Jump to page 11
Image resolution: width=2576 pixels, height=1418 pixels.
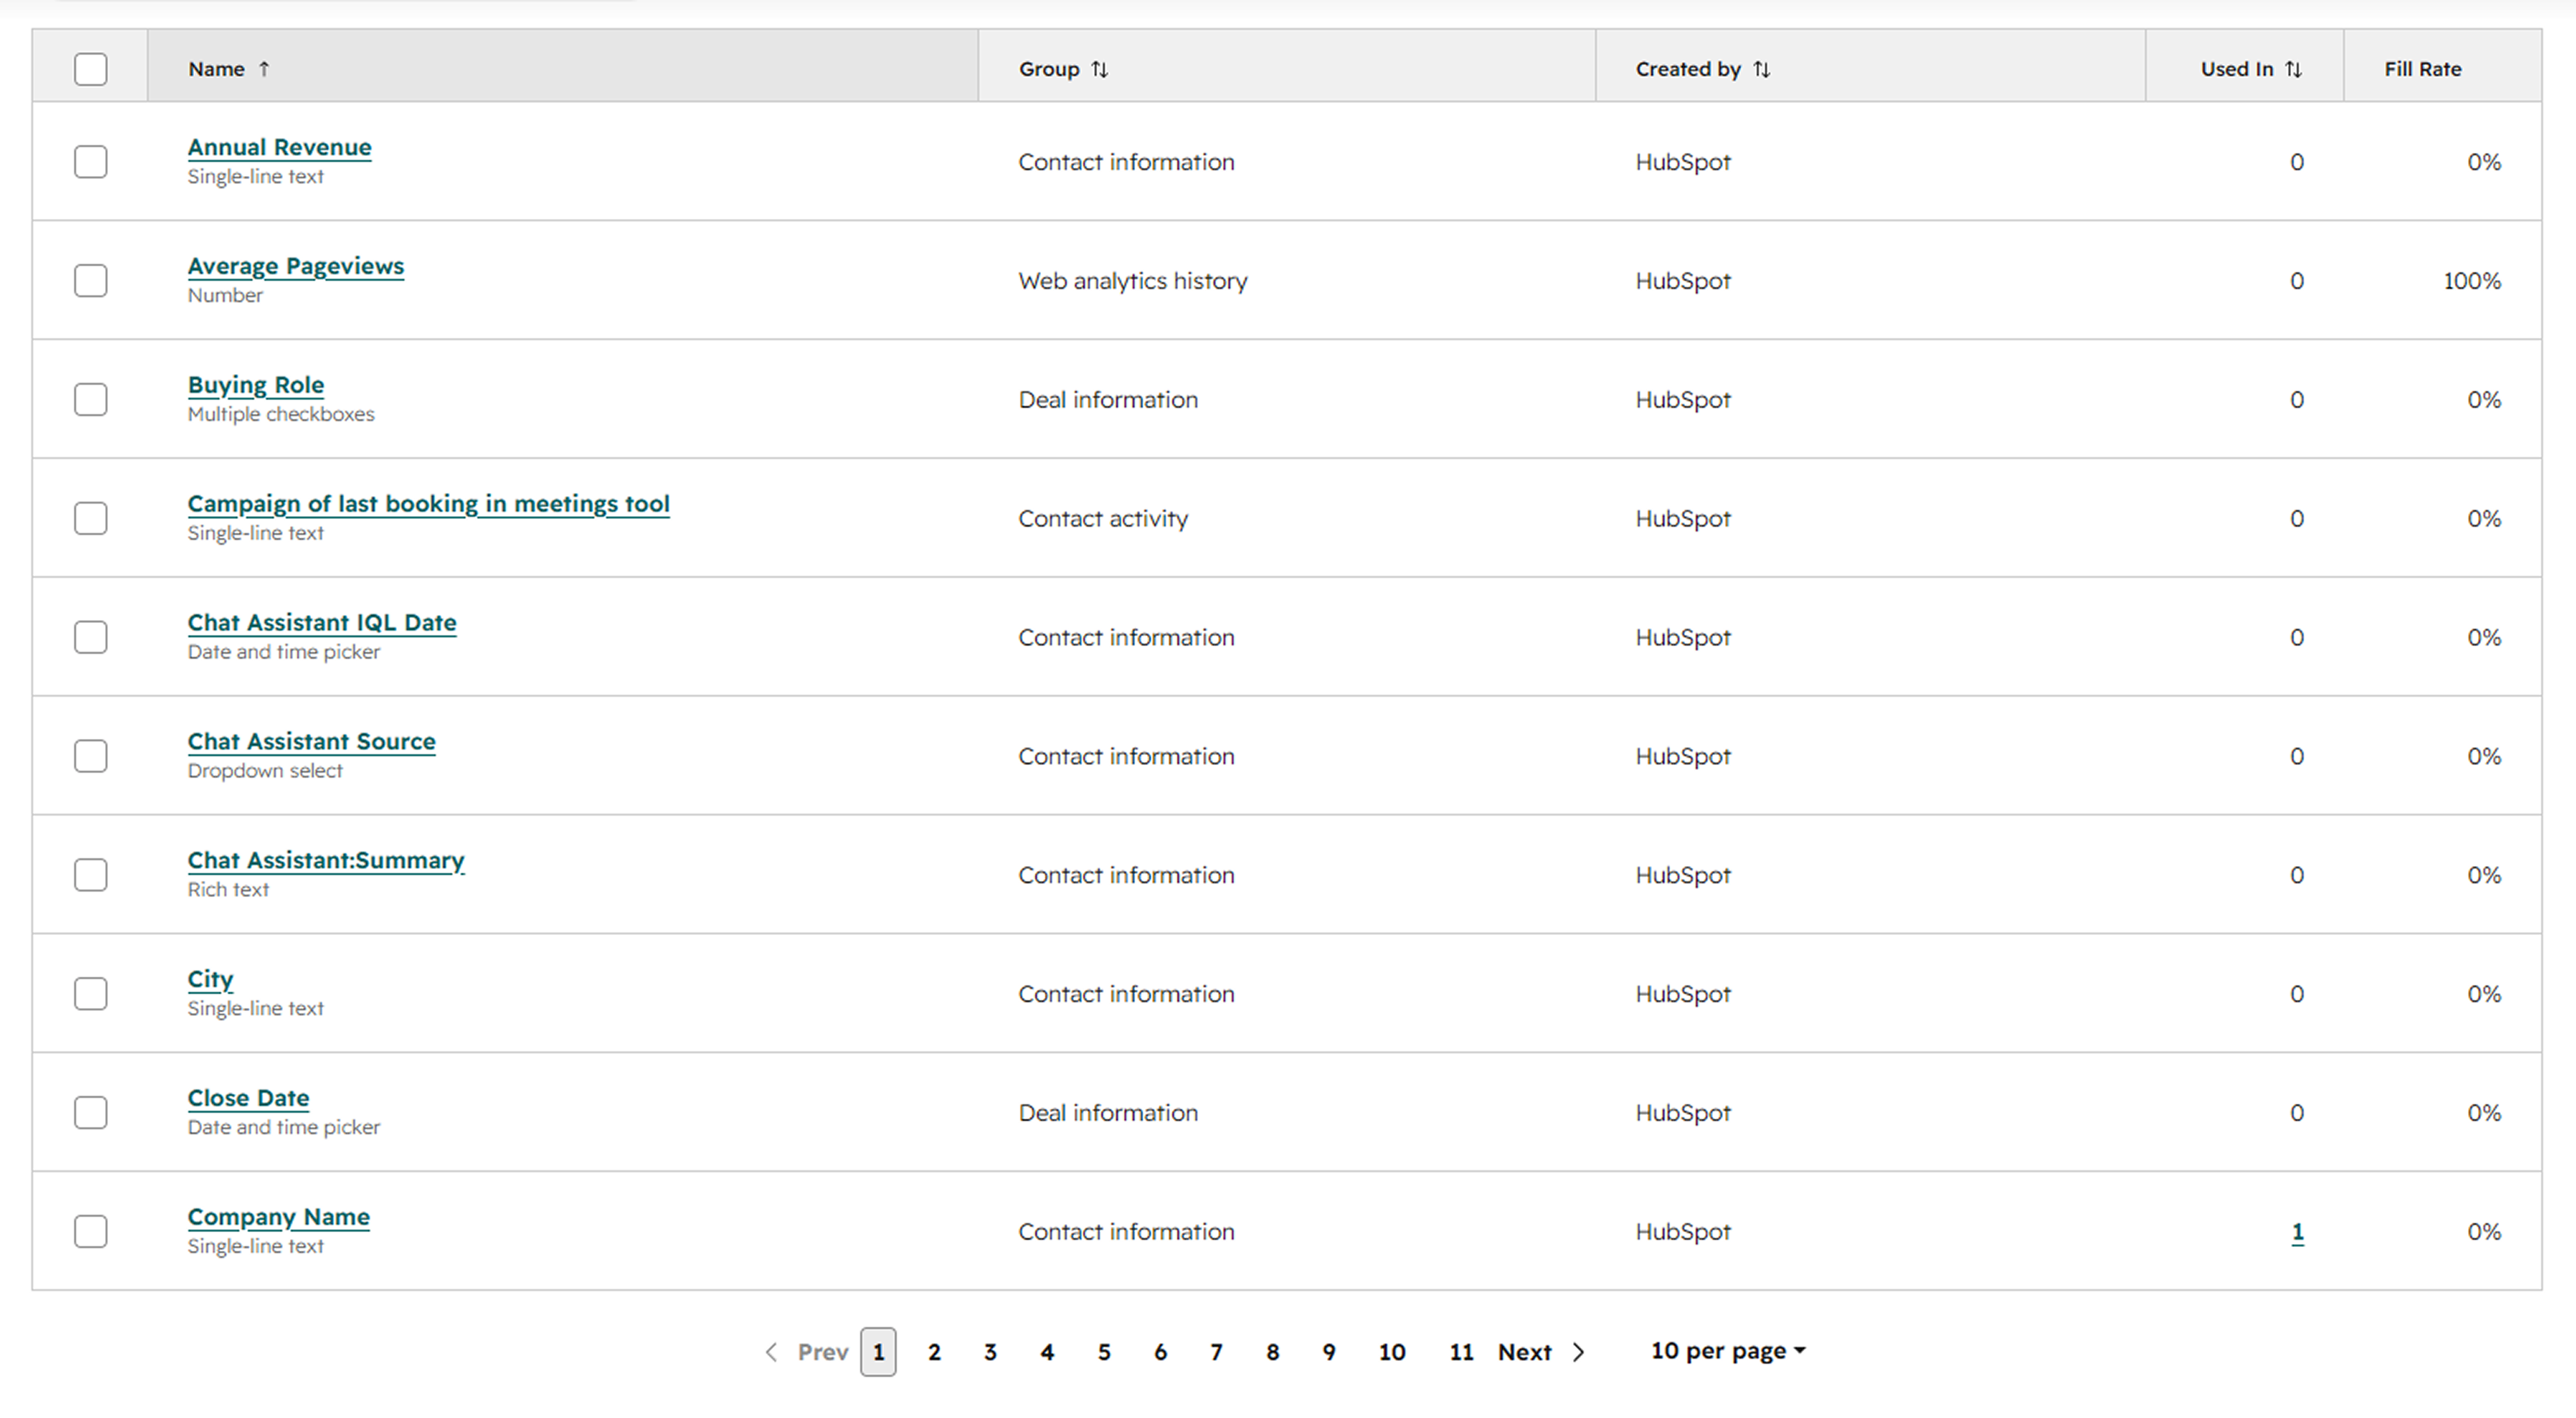coord(1461,1352)
